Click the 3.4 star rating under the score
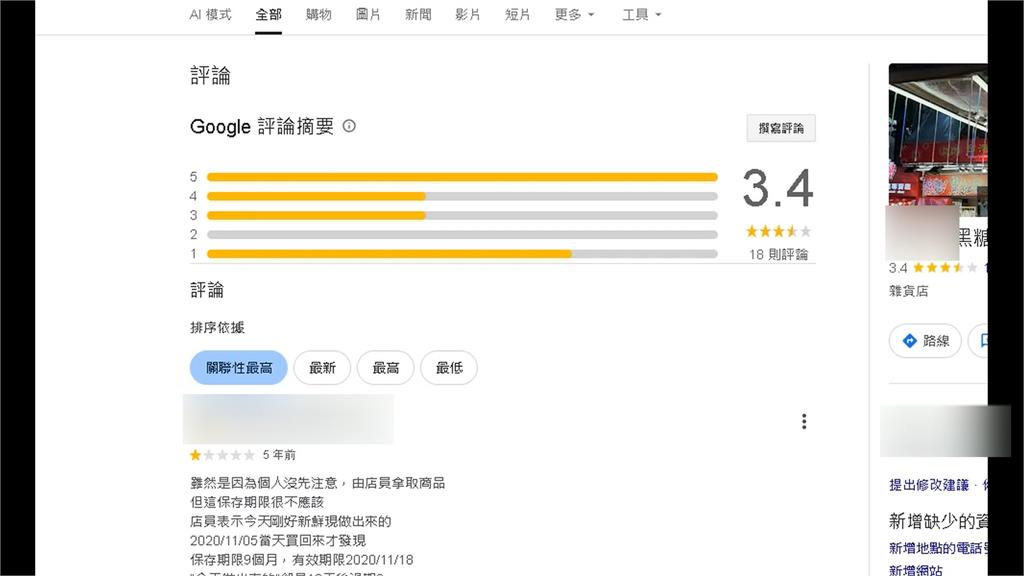This screenshot has width=1024, height=576. [778, 231]
